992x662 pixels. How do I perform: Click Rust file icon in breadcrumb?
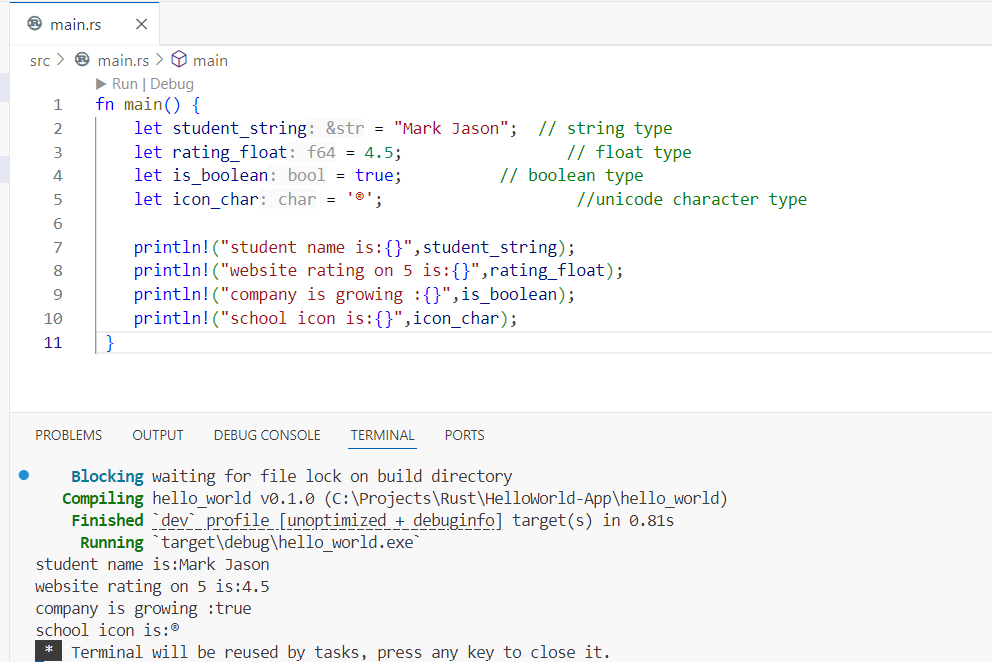82,59
